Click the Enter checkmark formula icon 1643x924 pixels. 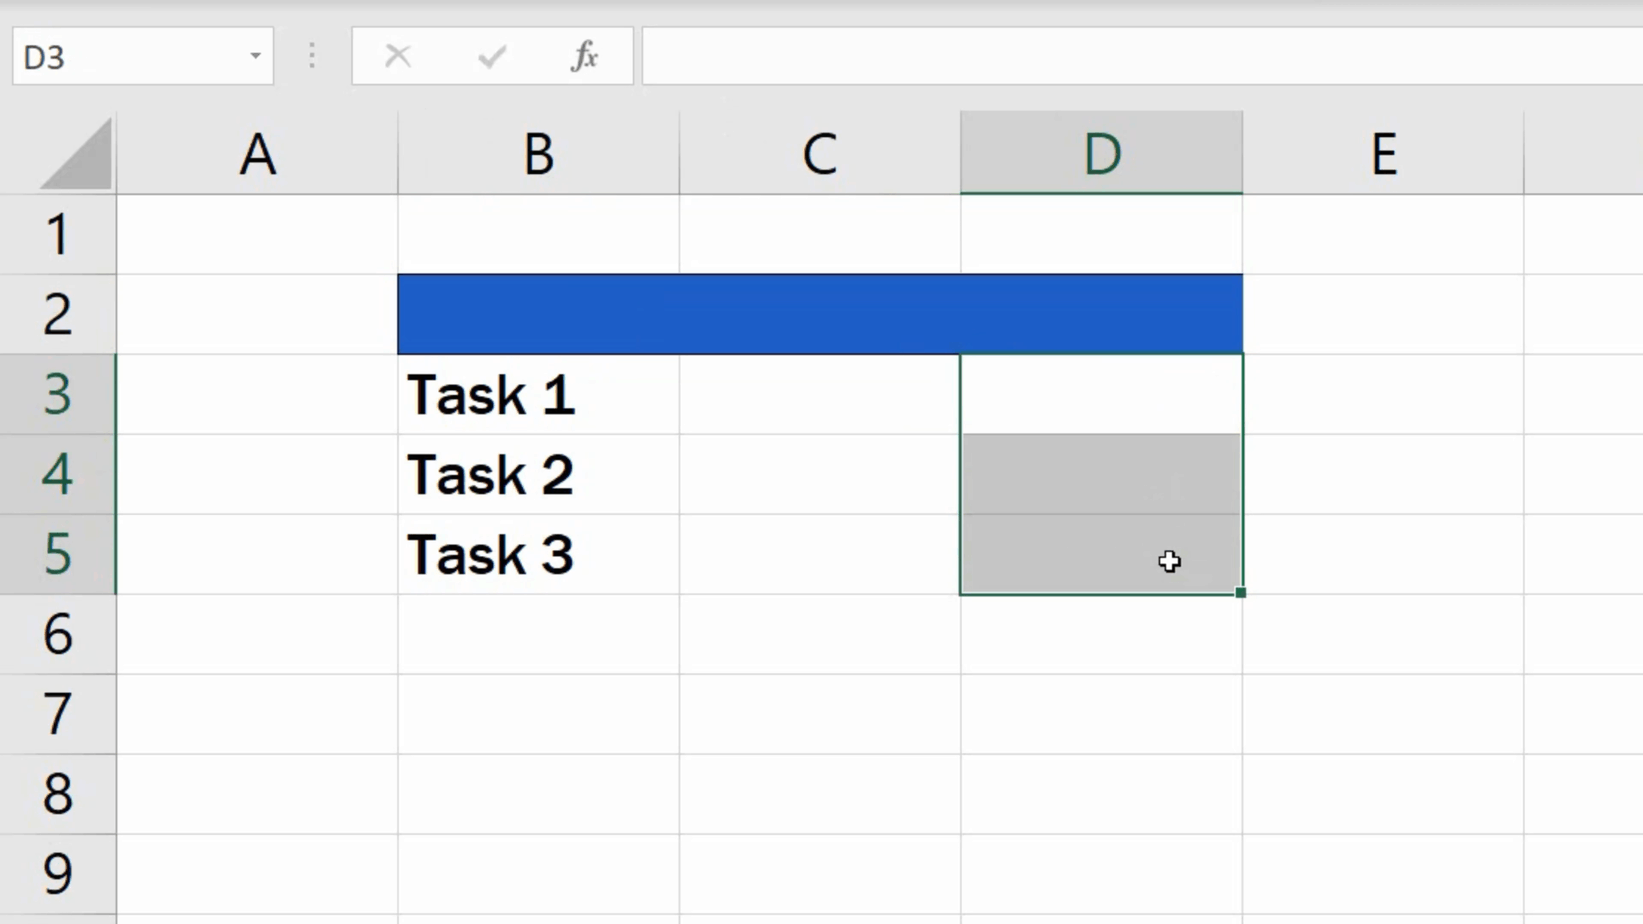(491, 57)
